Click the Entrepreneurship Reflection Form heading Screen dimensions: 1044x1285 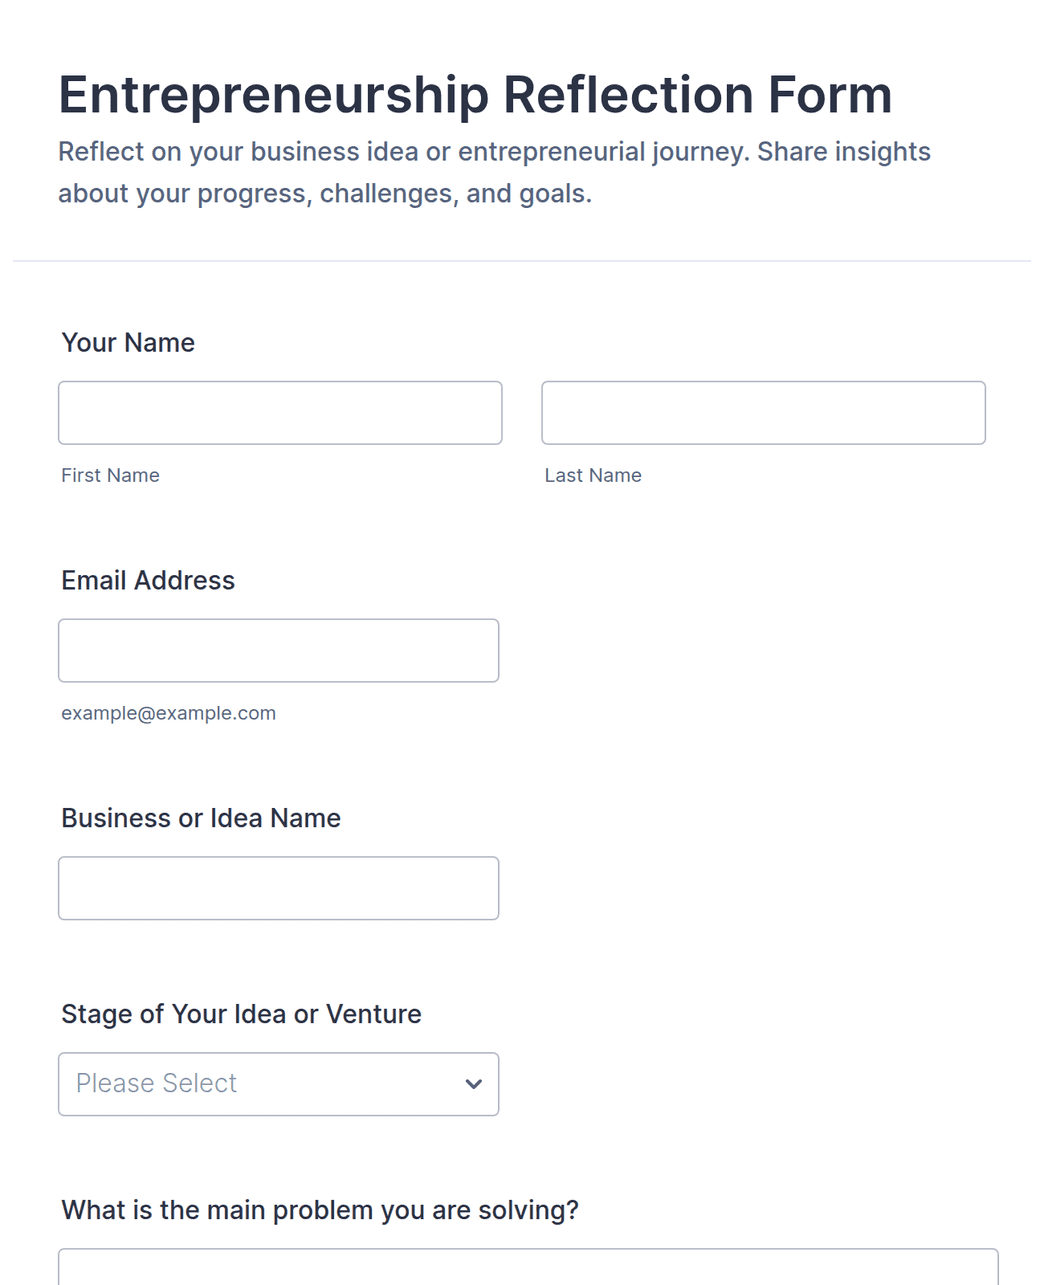(x=475, y=96)
